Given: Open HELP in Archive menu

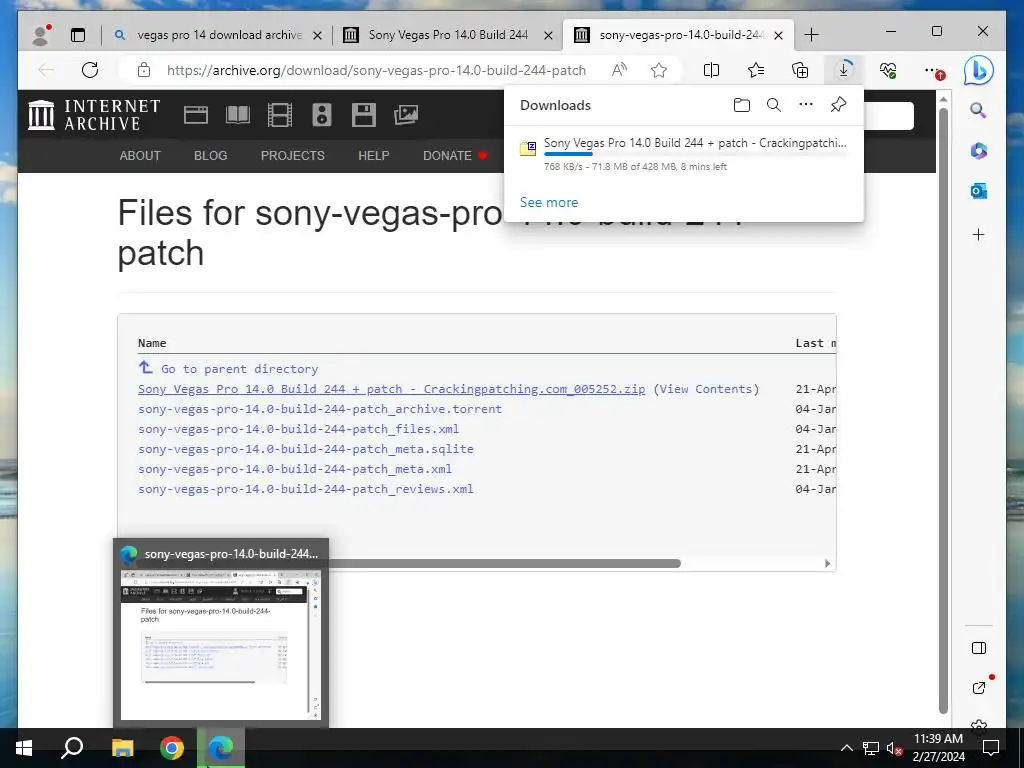Looking at the screenshot, I should pos(374,156).
